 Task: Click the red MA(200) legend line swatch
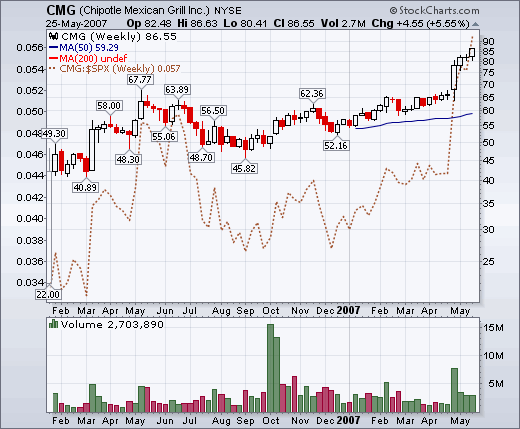[x=53, y=58]
